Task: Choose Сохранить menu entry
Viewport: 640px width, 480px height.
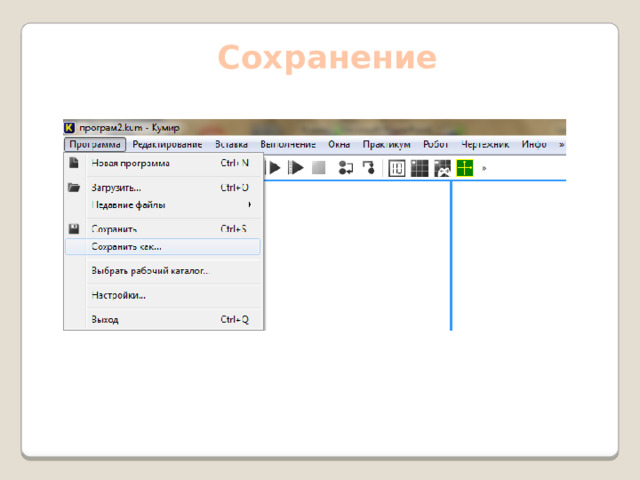Action: tap(162, 229)
